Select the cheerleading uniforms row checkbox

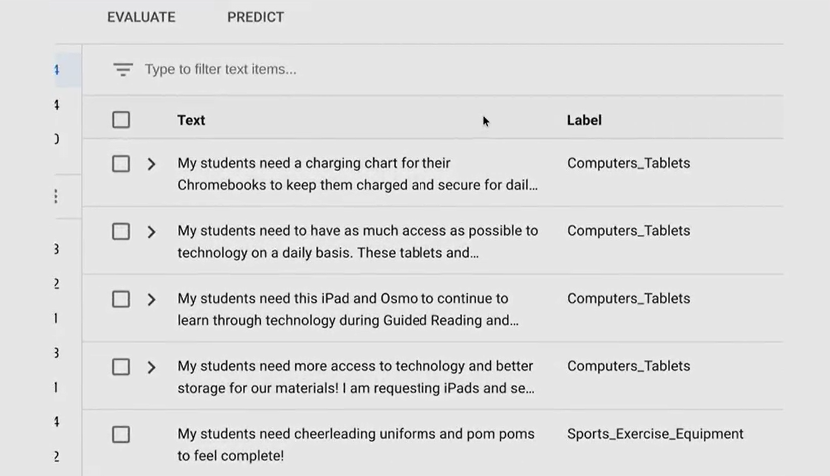click(121, 434)
